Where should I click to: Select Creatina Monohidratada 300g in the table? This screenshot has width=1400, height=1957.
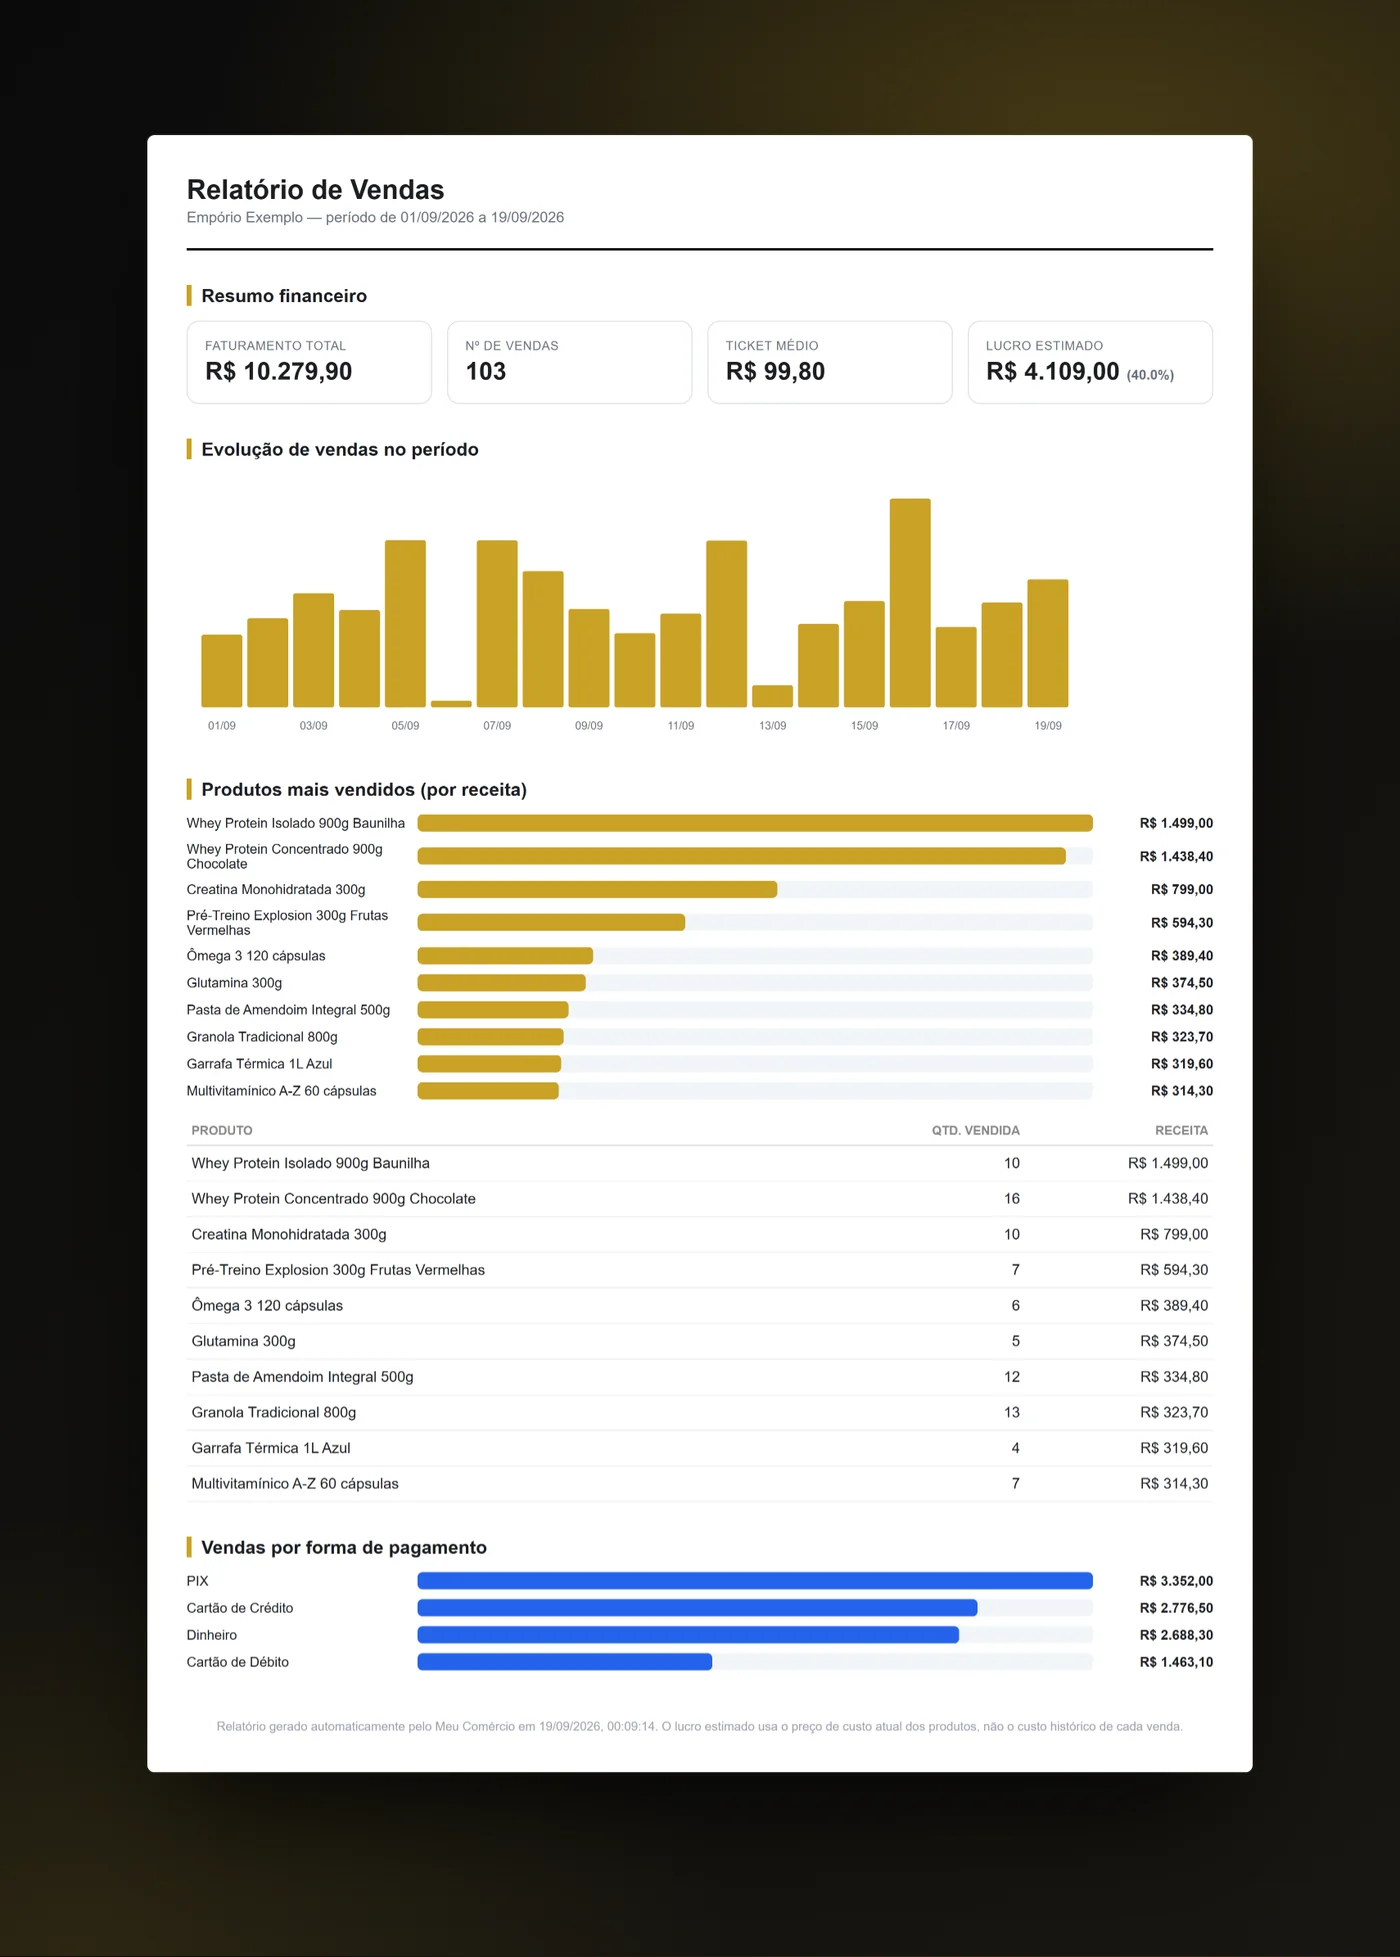289,1235
